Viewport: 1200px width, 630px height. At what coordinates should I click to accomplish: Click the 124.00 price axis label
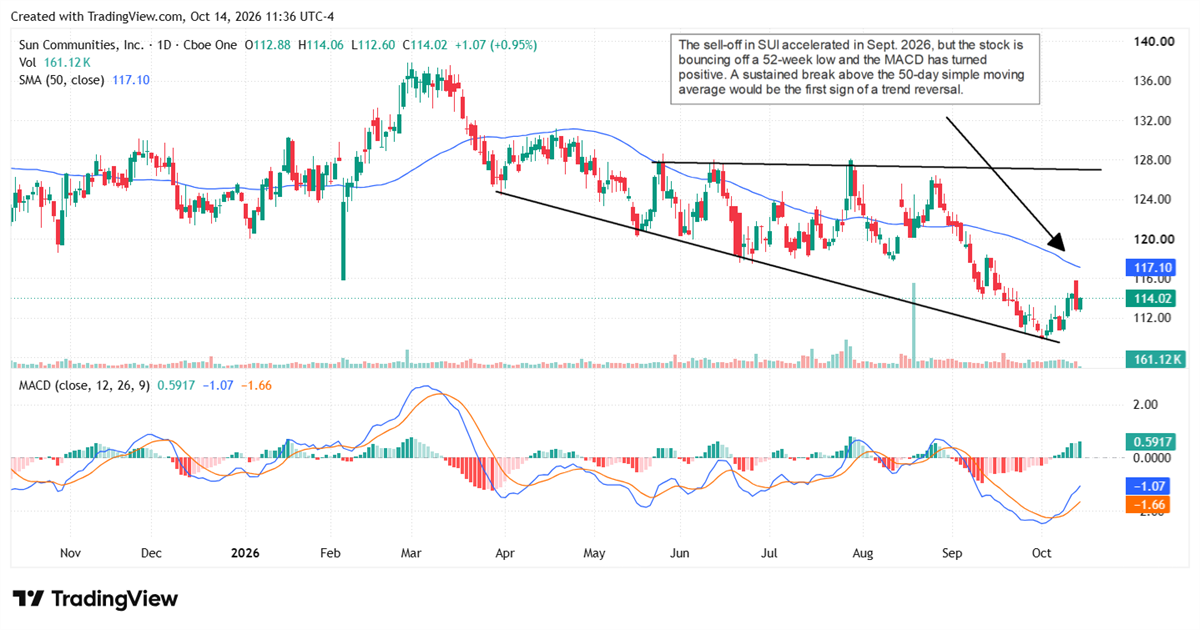coord(1152,199)
